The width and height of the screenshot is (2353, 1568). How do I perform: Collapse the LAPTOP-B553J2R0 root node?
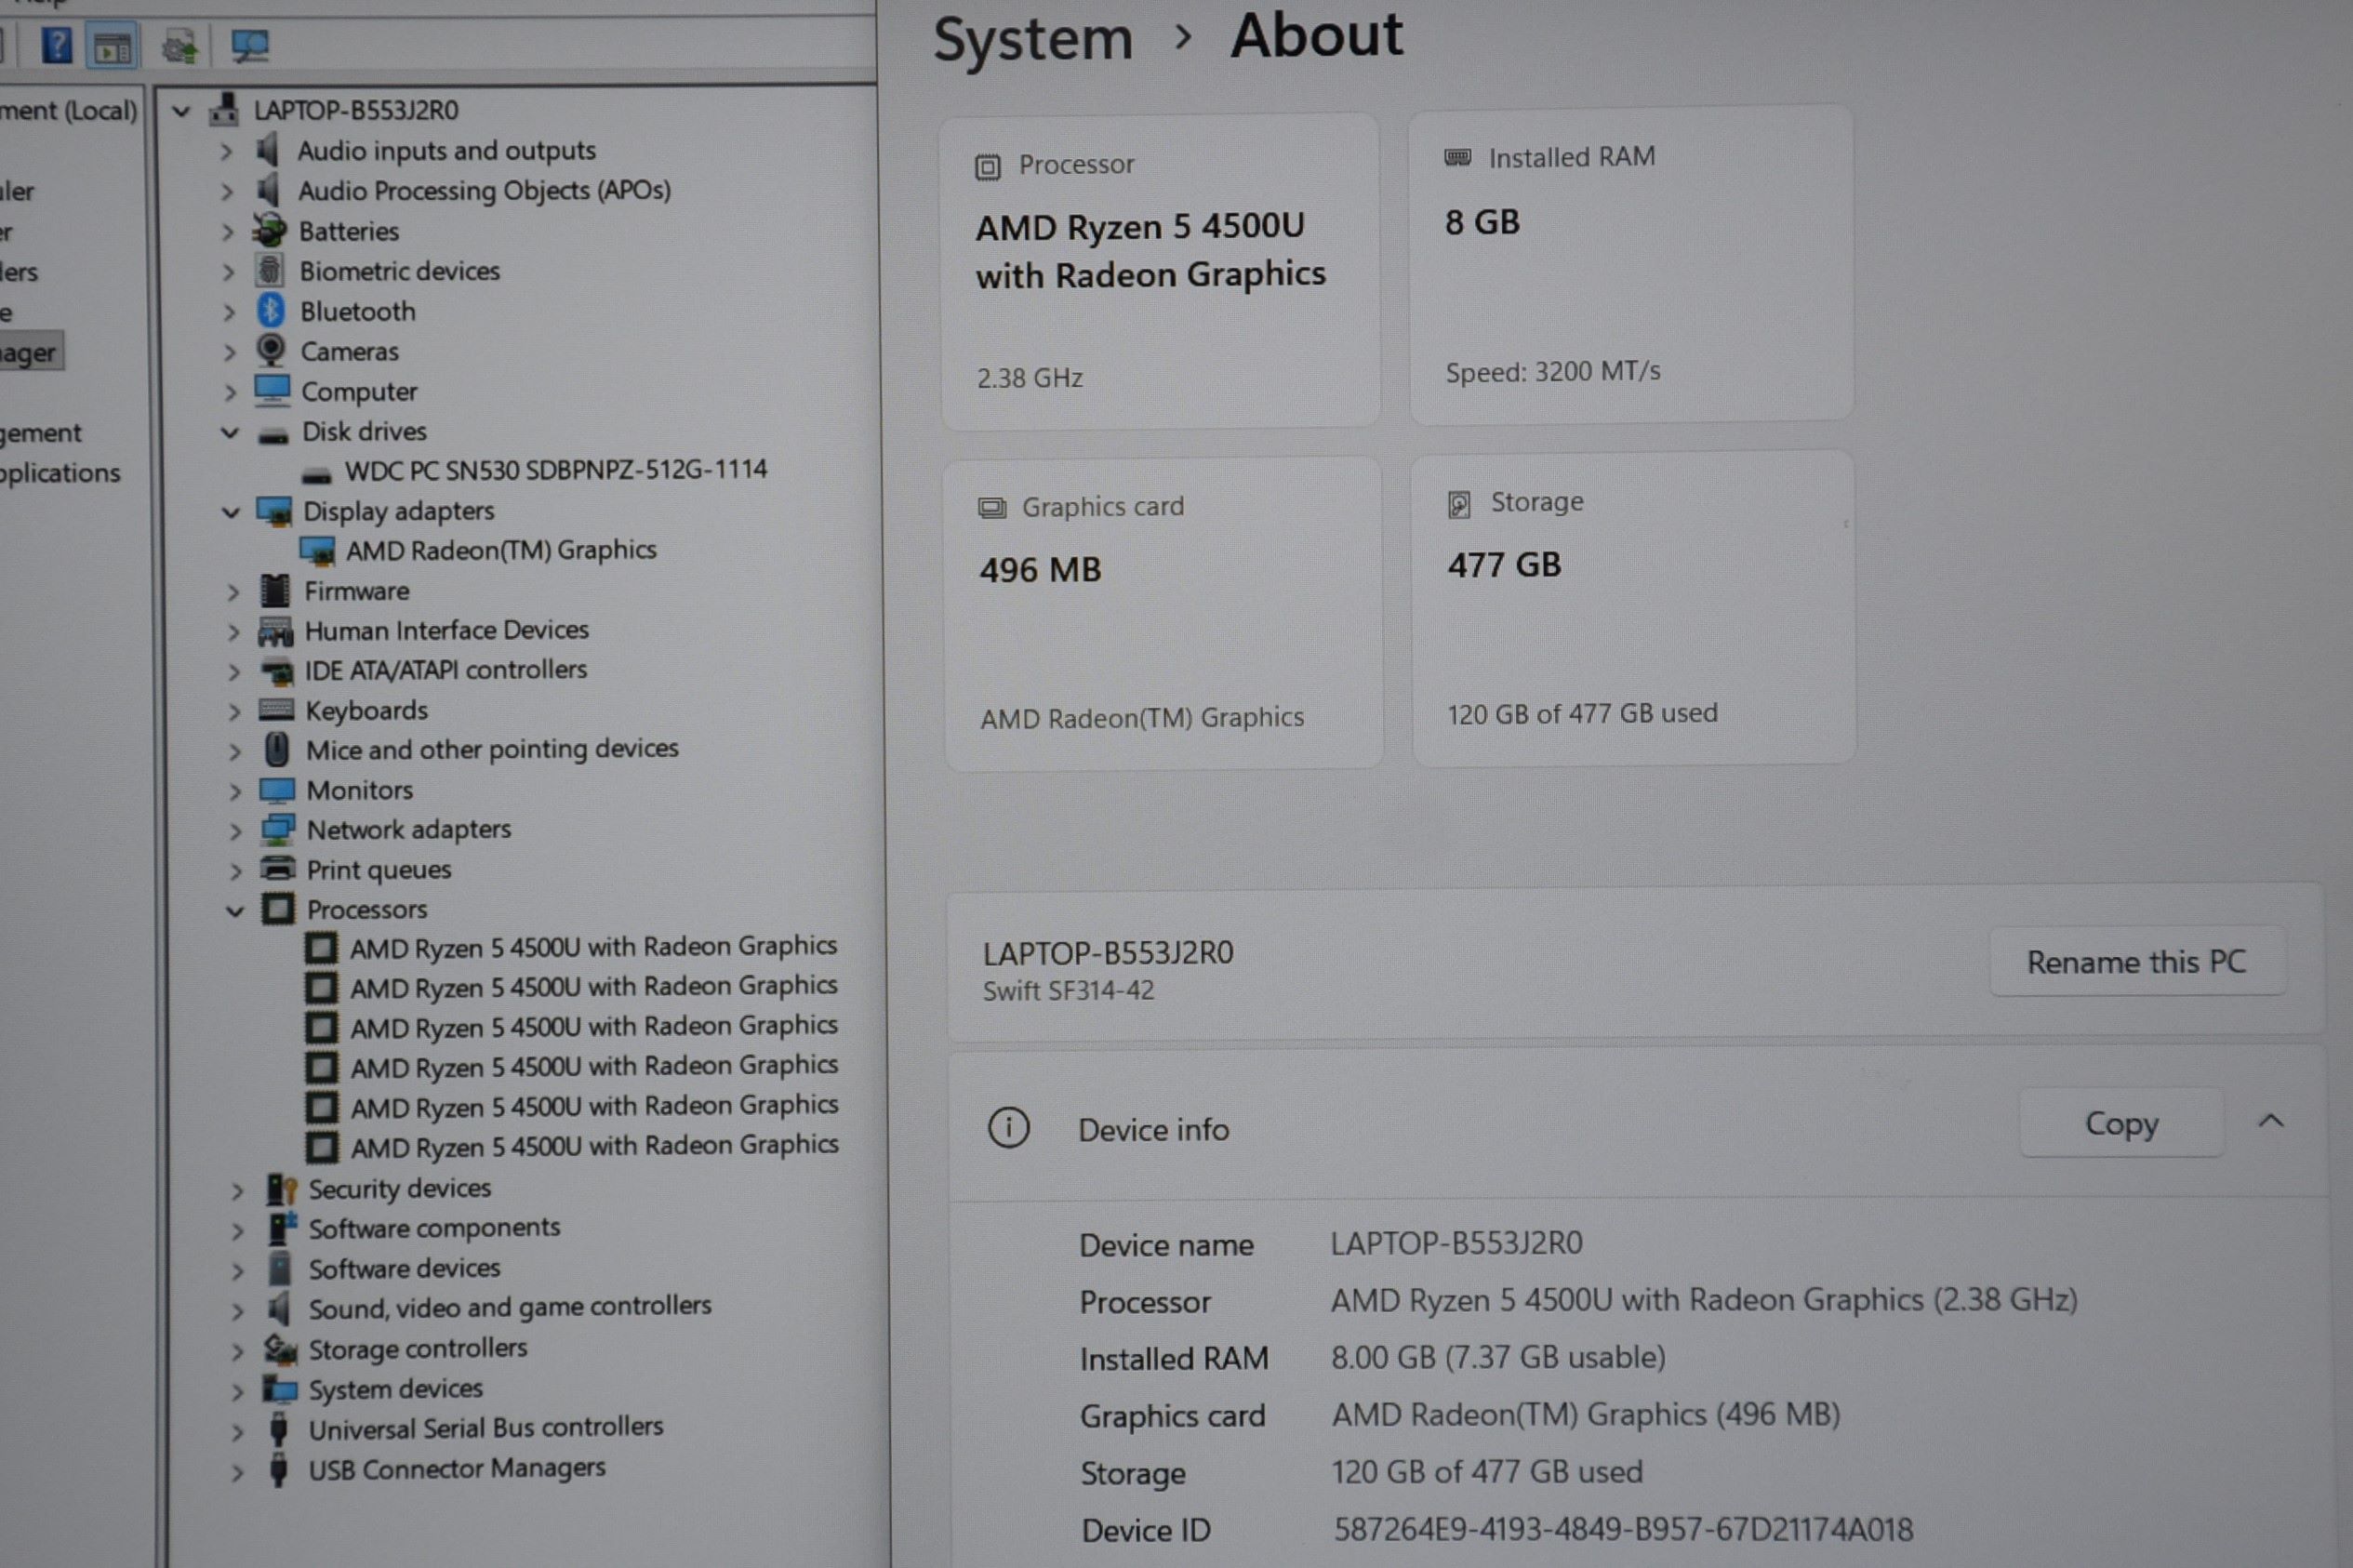point(181,111)
